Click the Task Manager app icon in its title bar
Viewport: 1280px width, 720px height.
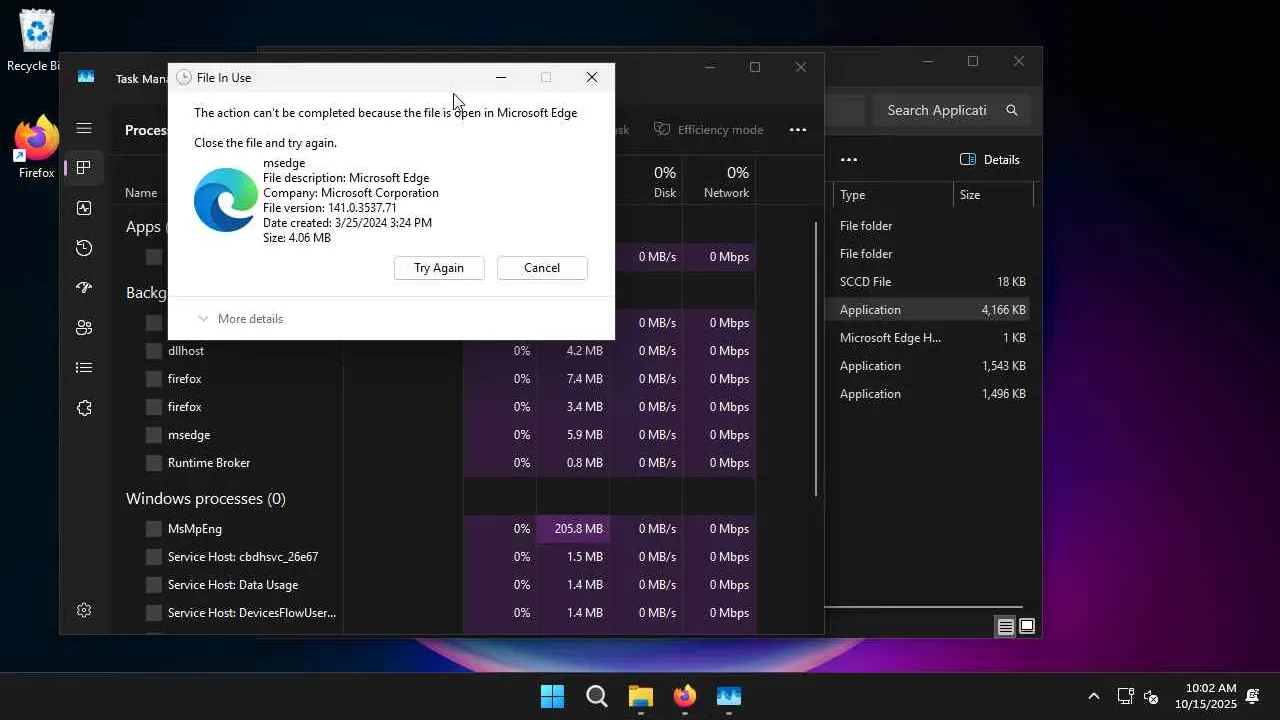click(x=86, y=77)
